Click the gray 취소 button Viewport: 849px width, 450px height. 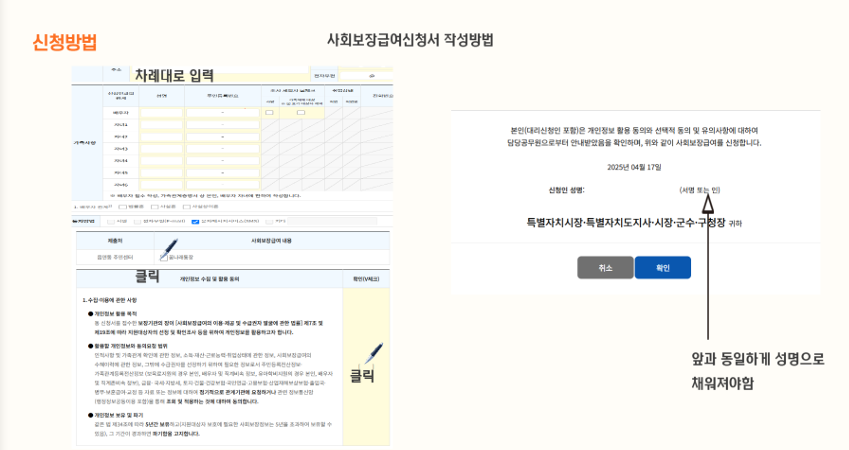pos(605,268)
